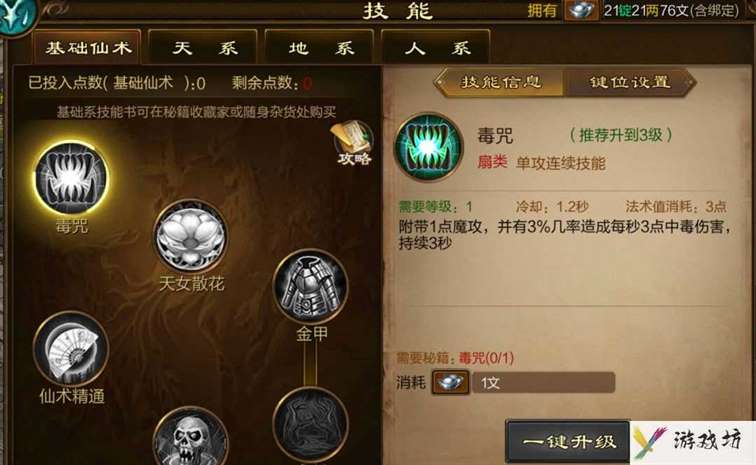Open the 攻略 guide book icon
Screen dimensions: 756x465
353,143
